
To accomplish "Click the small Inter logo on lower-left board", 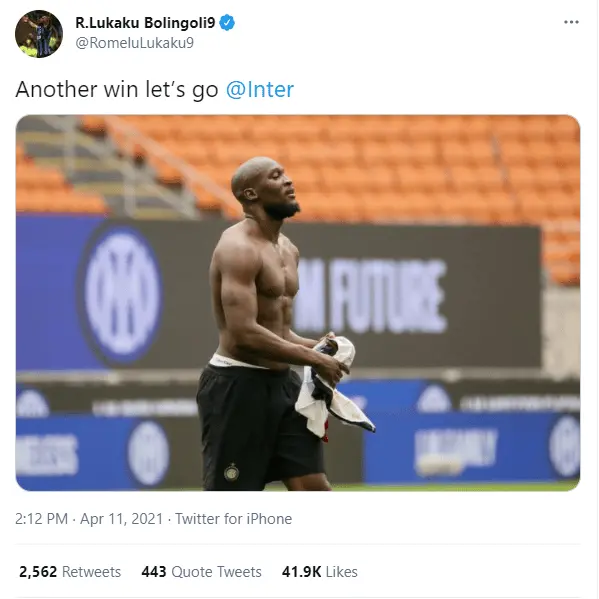I will click(148, 453).
